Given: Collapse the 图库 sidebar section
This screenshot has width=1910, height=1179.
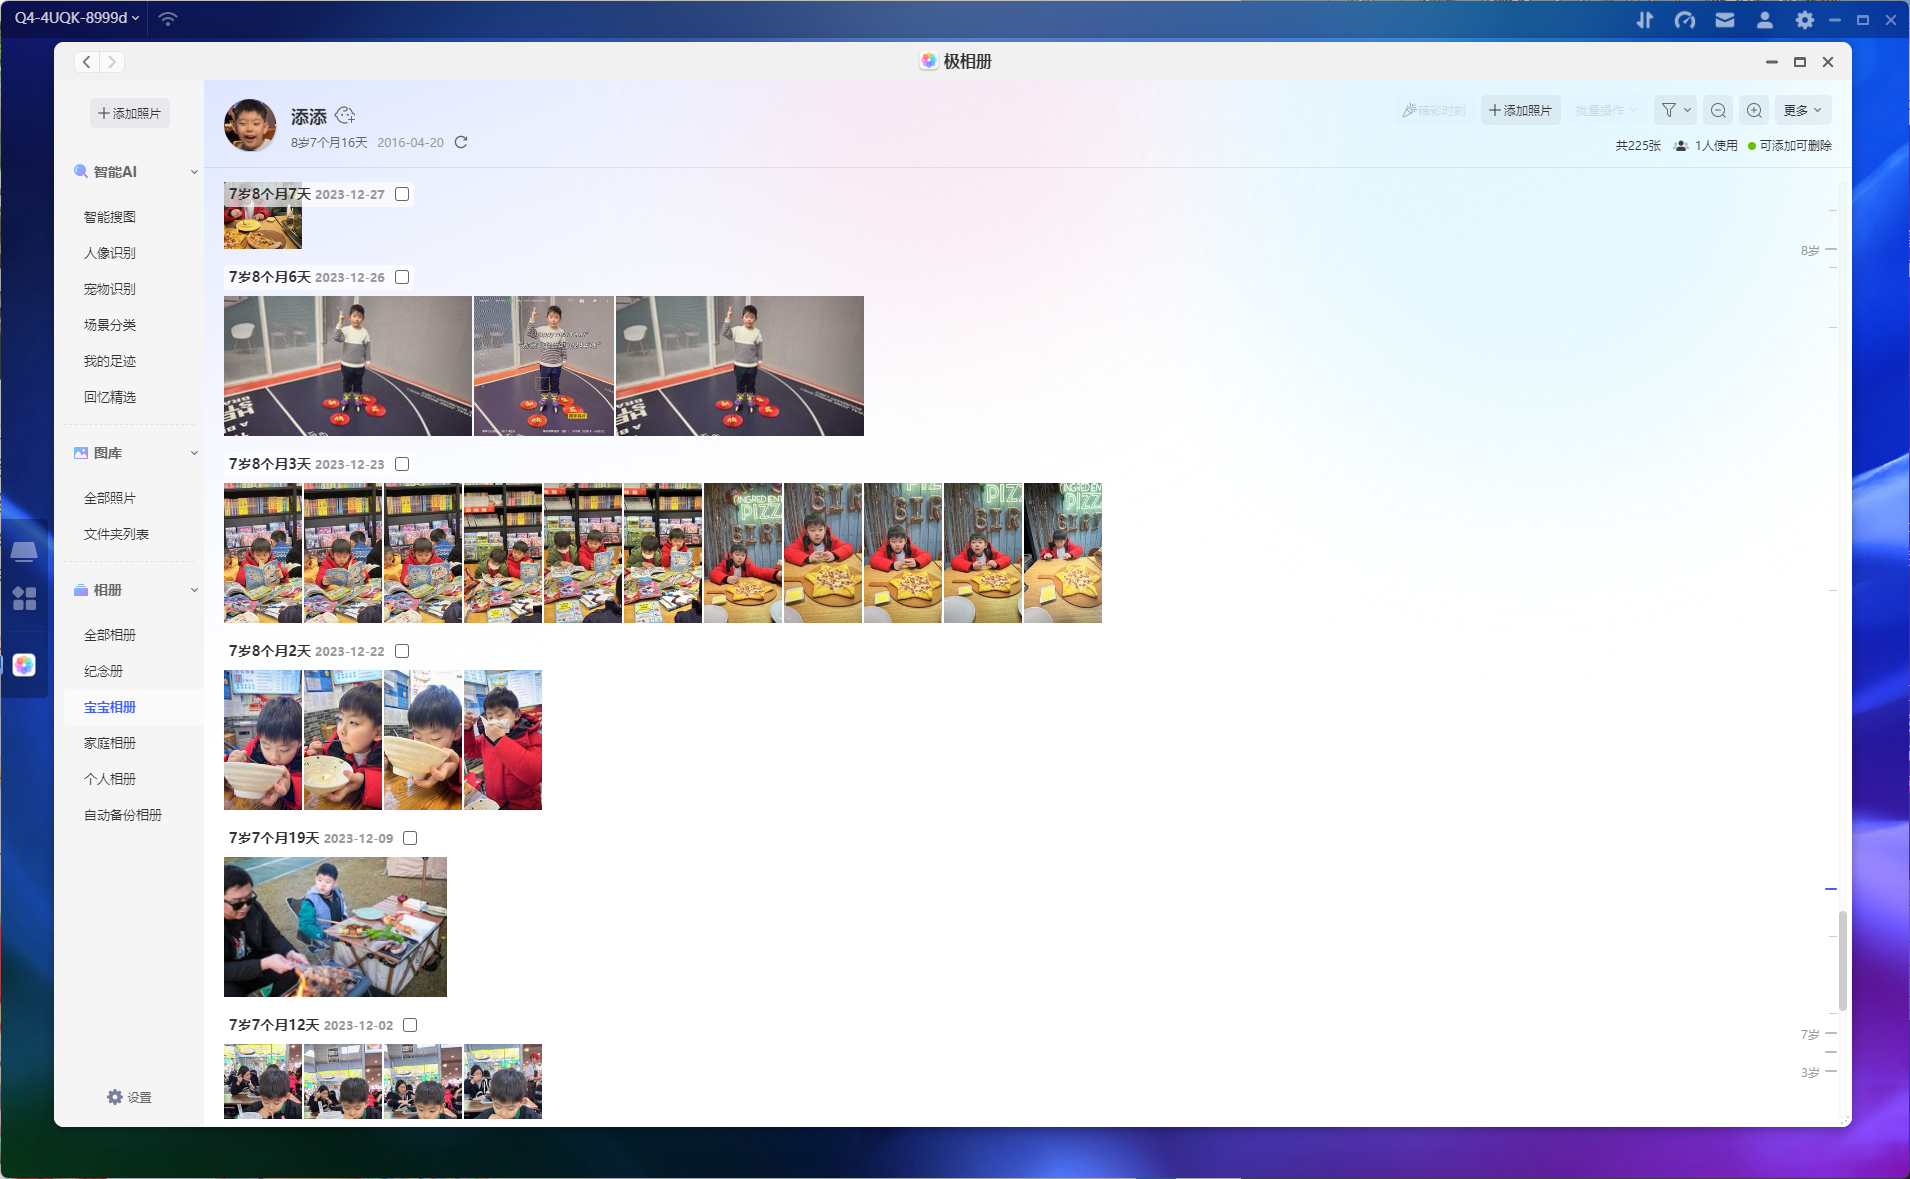Looking at the screenshot, I should tap(194, 453).
